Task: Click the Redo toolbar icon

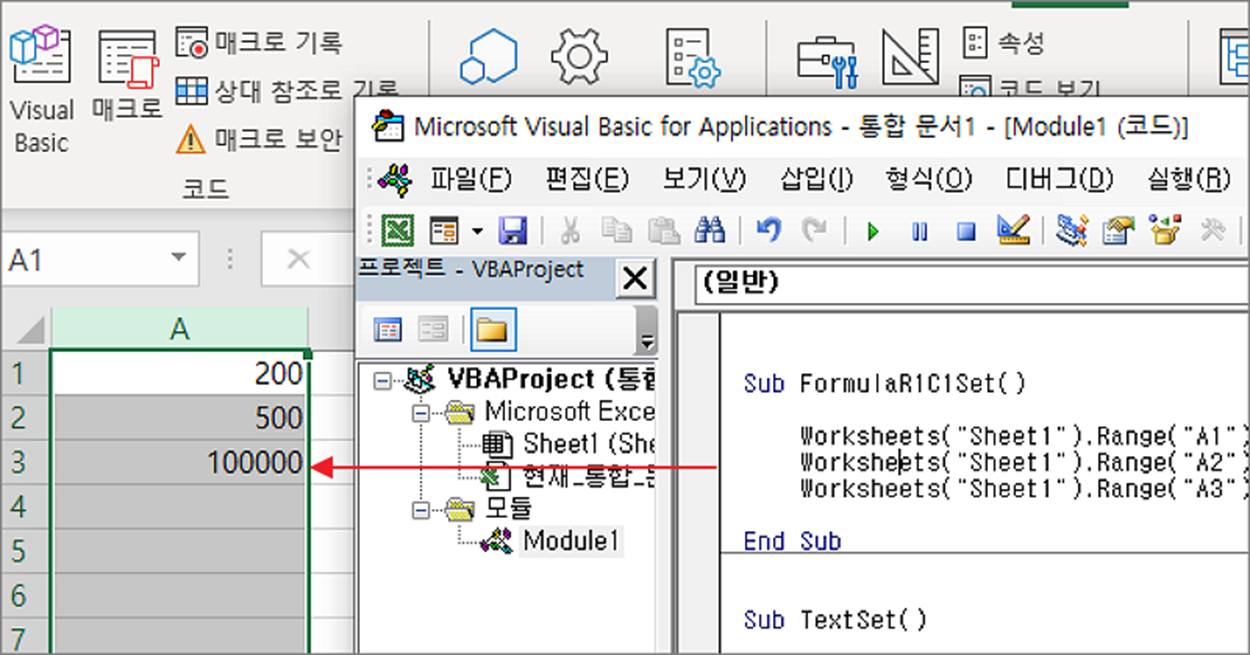Action: [x=815, y=231]
